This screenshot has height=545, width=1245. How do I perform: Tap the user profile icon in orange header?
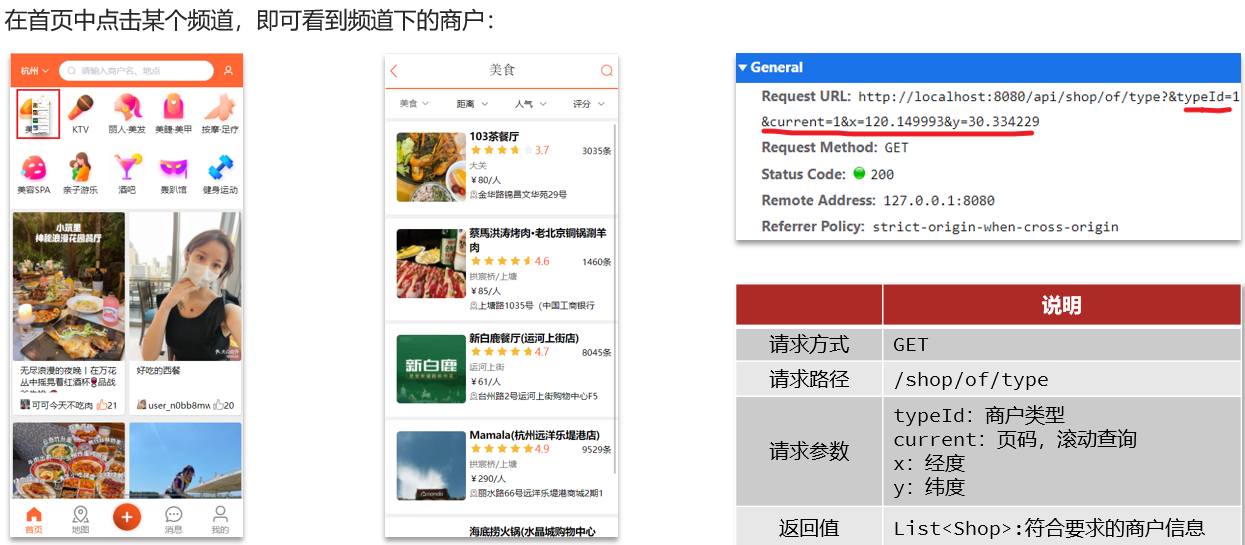click(x=228, y=71)
